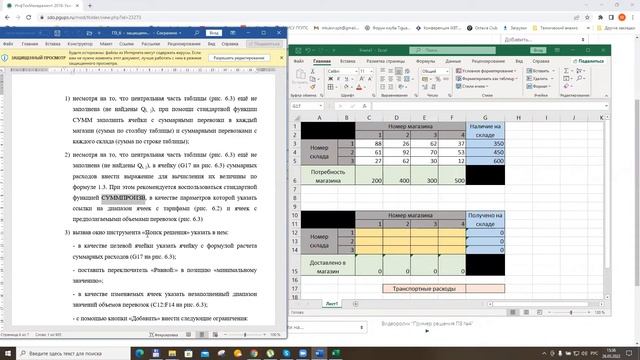
Task: Click Edge icon in Windows taskbar
Action: (140, 353)
